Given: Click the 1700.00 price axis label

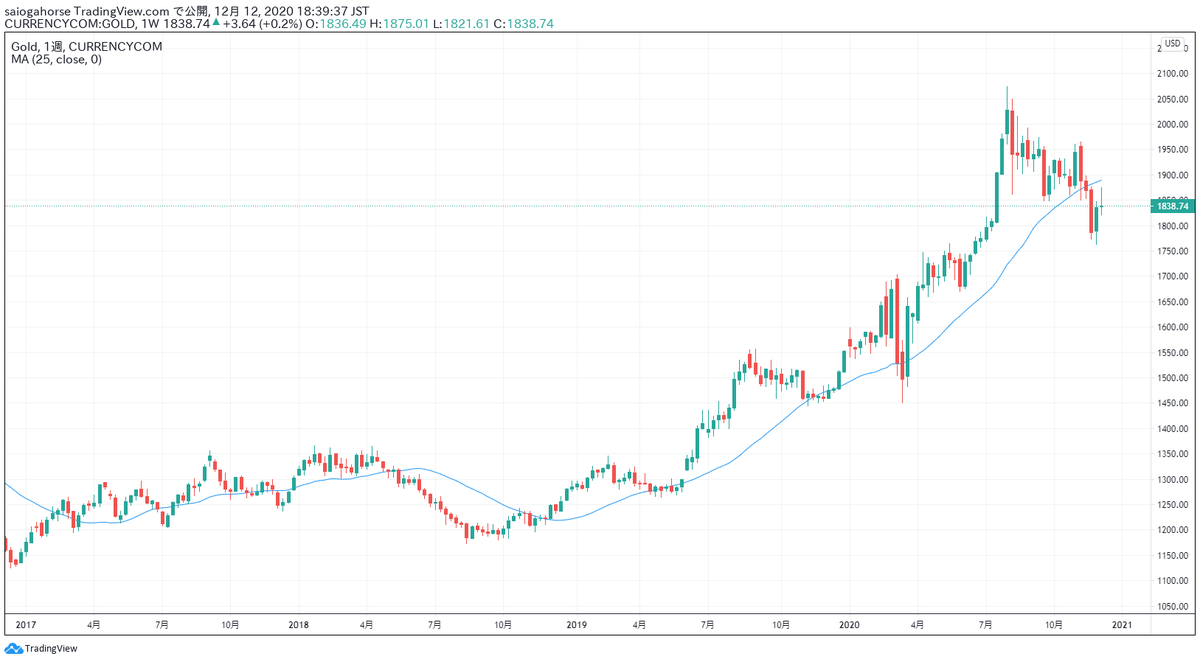Looking at the screenshot, I should coord(1171,277).
